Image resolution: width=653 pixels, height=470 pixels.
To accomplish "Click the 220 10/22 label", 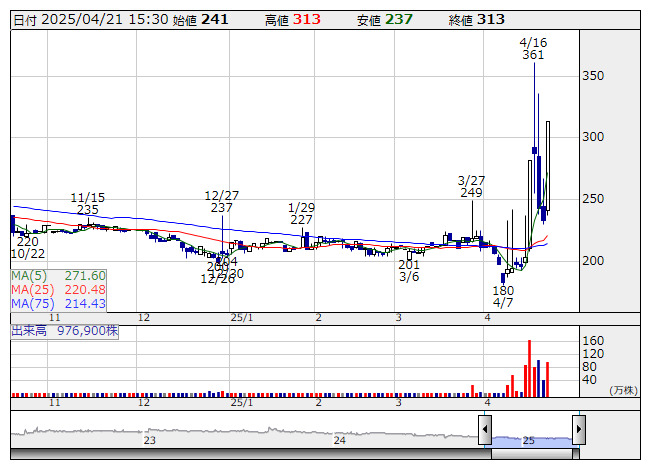I will pos(28,248).
